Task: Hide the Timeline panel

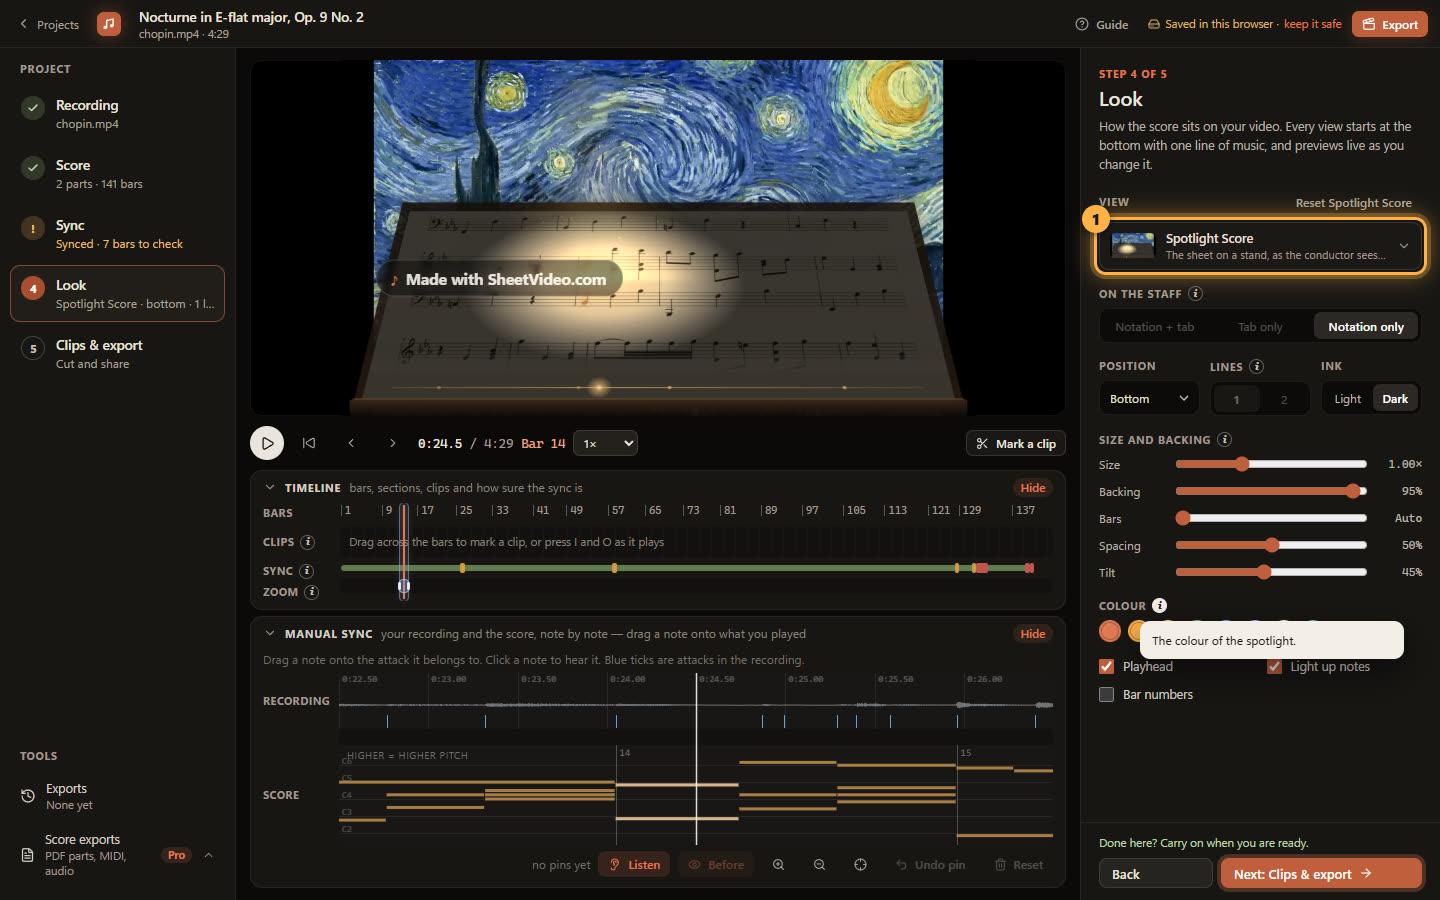Action: pyautogui.click(x=1033, y=488)
